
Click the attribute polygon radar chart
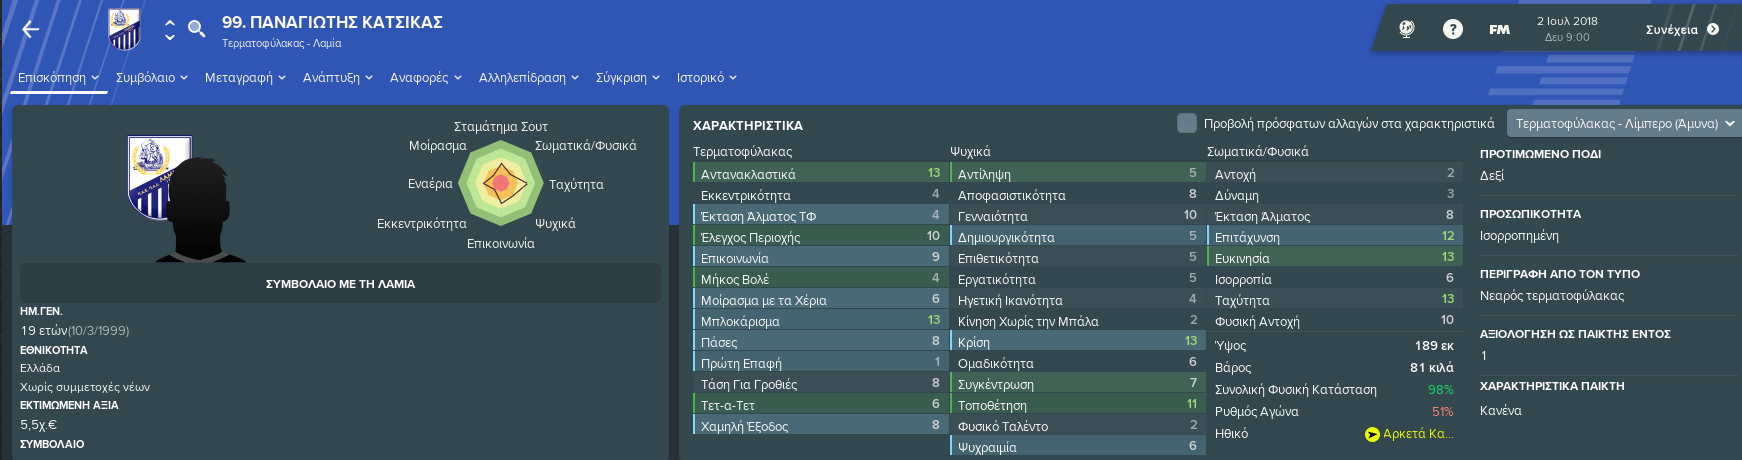[x=498, y=184]
